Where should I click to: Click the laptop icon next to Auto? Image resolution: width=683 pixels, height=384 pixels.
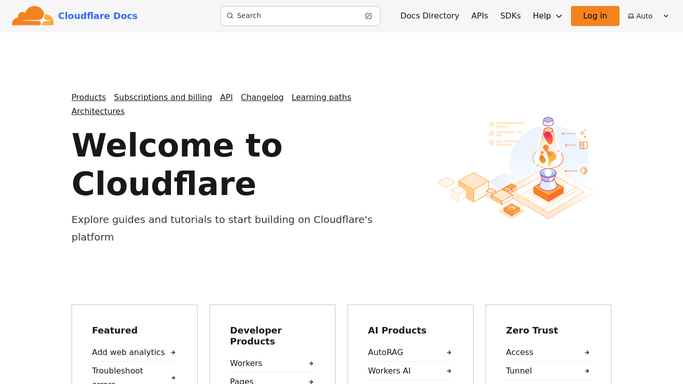(x=631, y=16)
